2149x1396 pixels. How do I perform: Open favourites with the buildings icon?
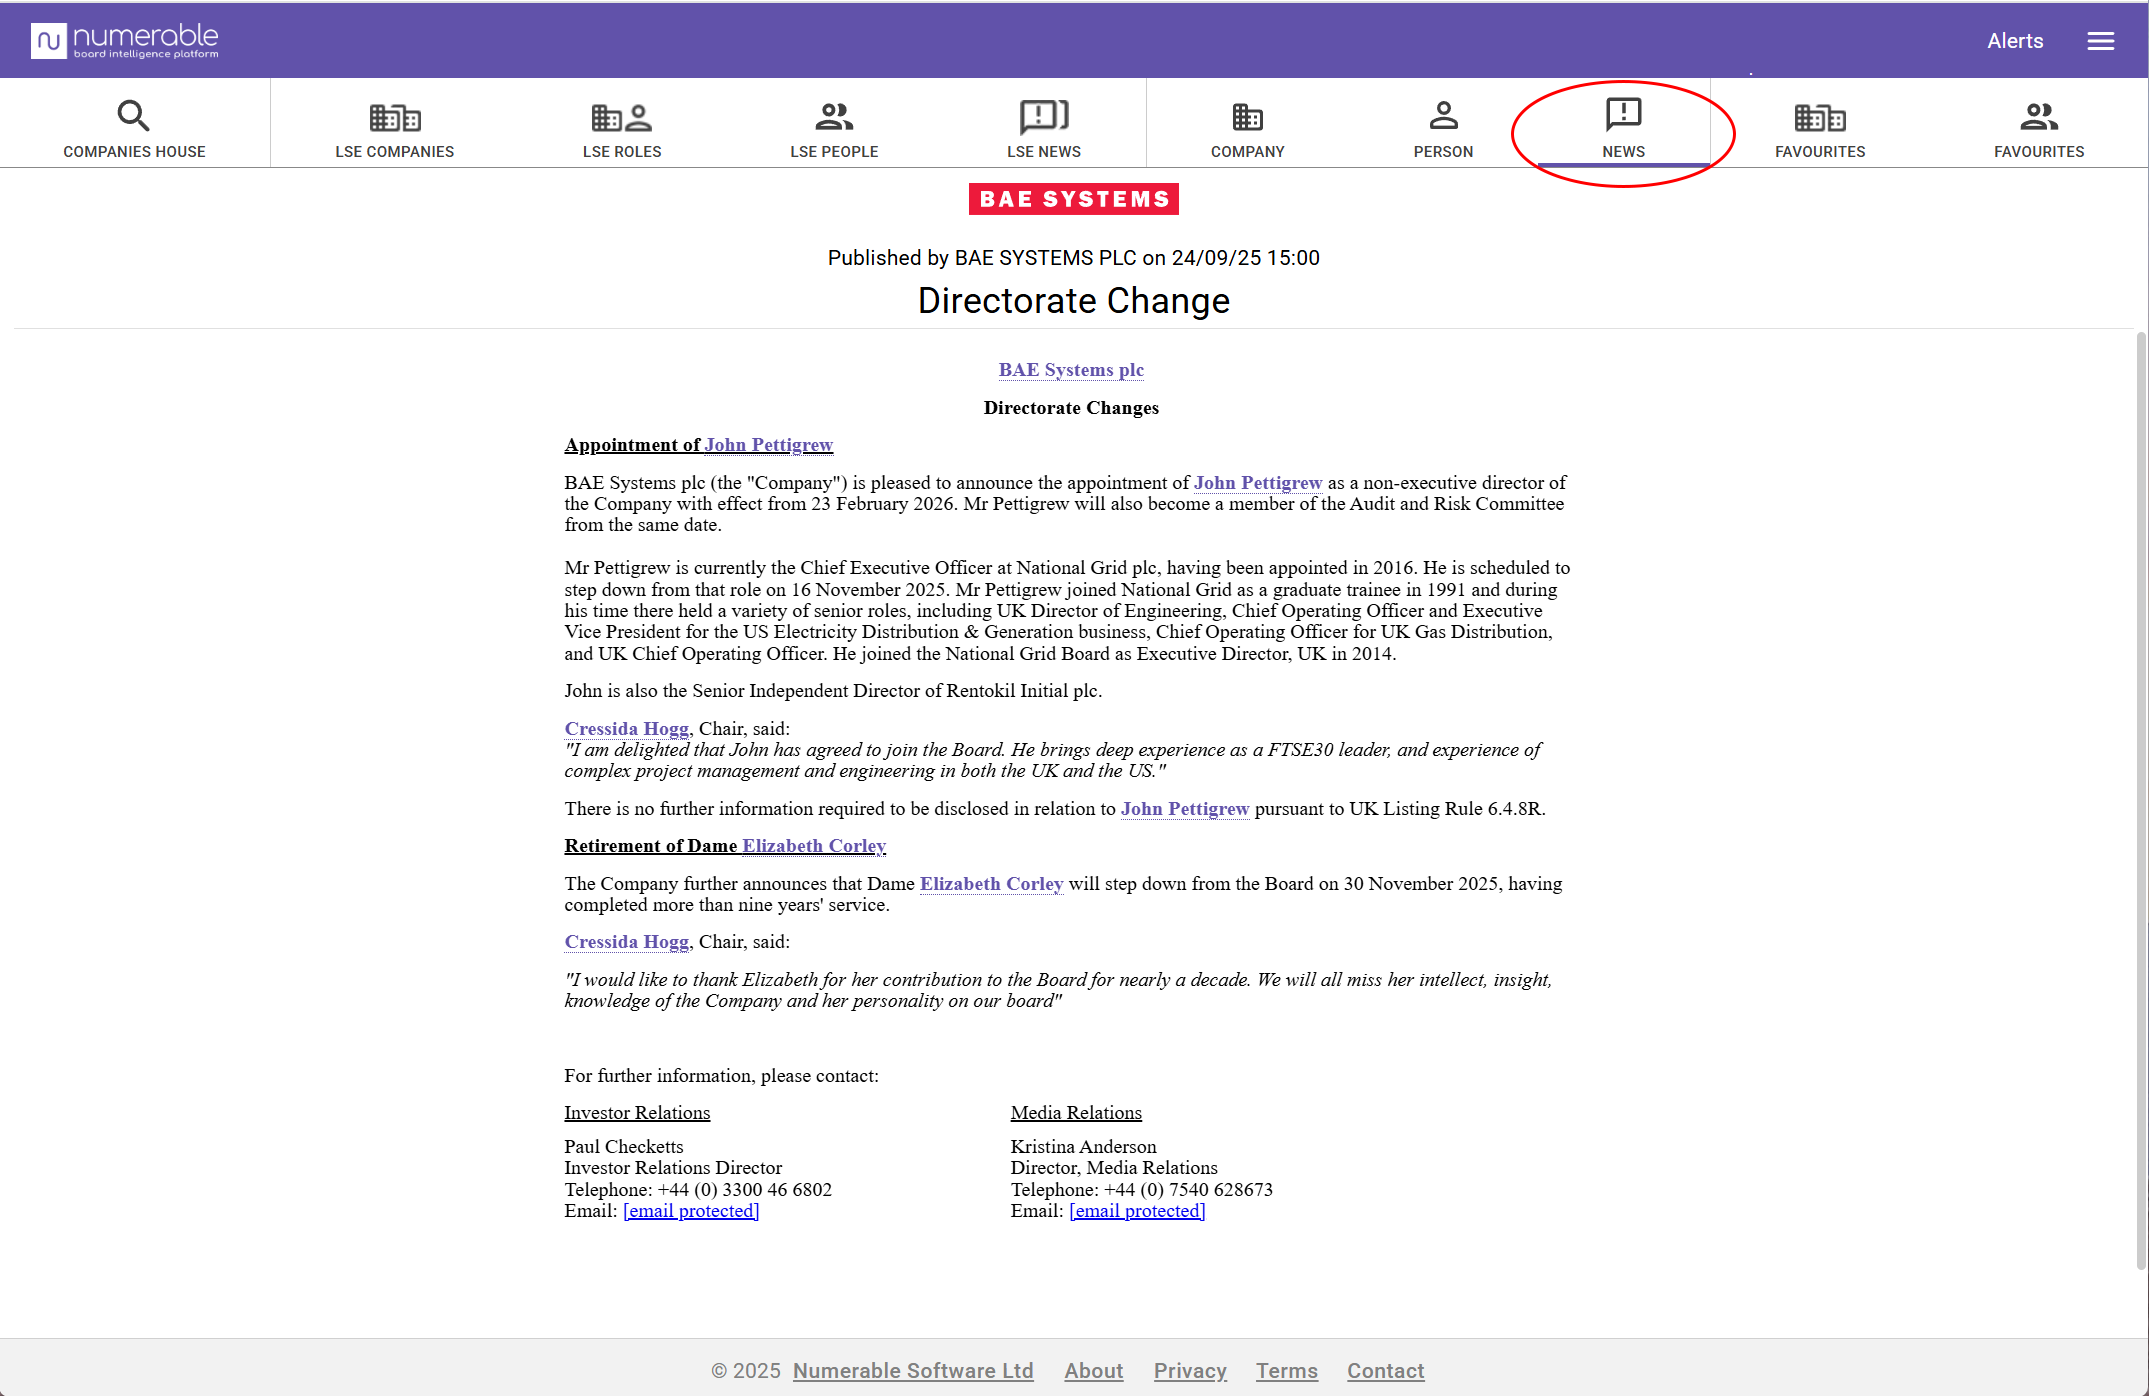(x=1819, y=118)
